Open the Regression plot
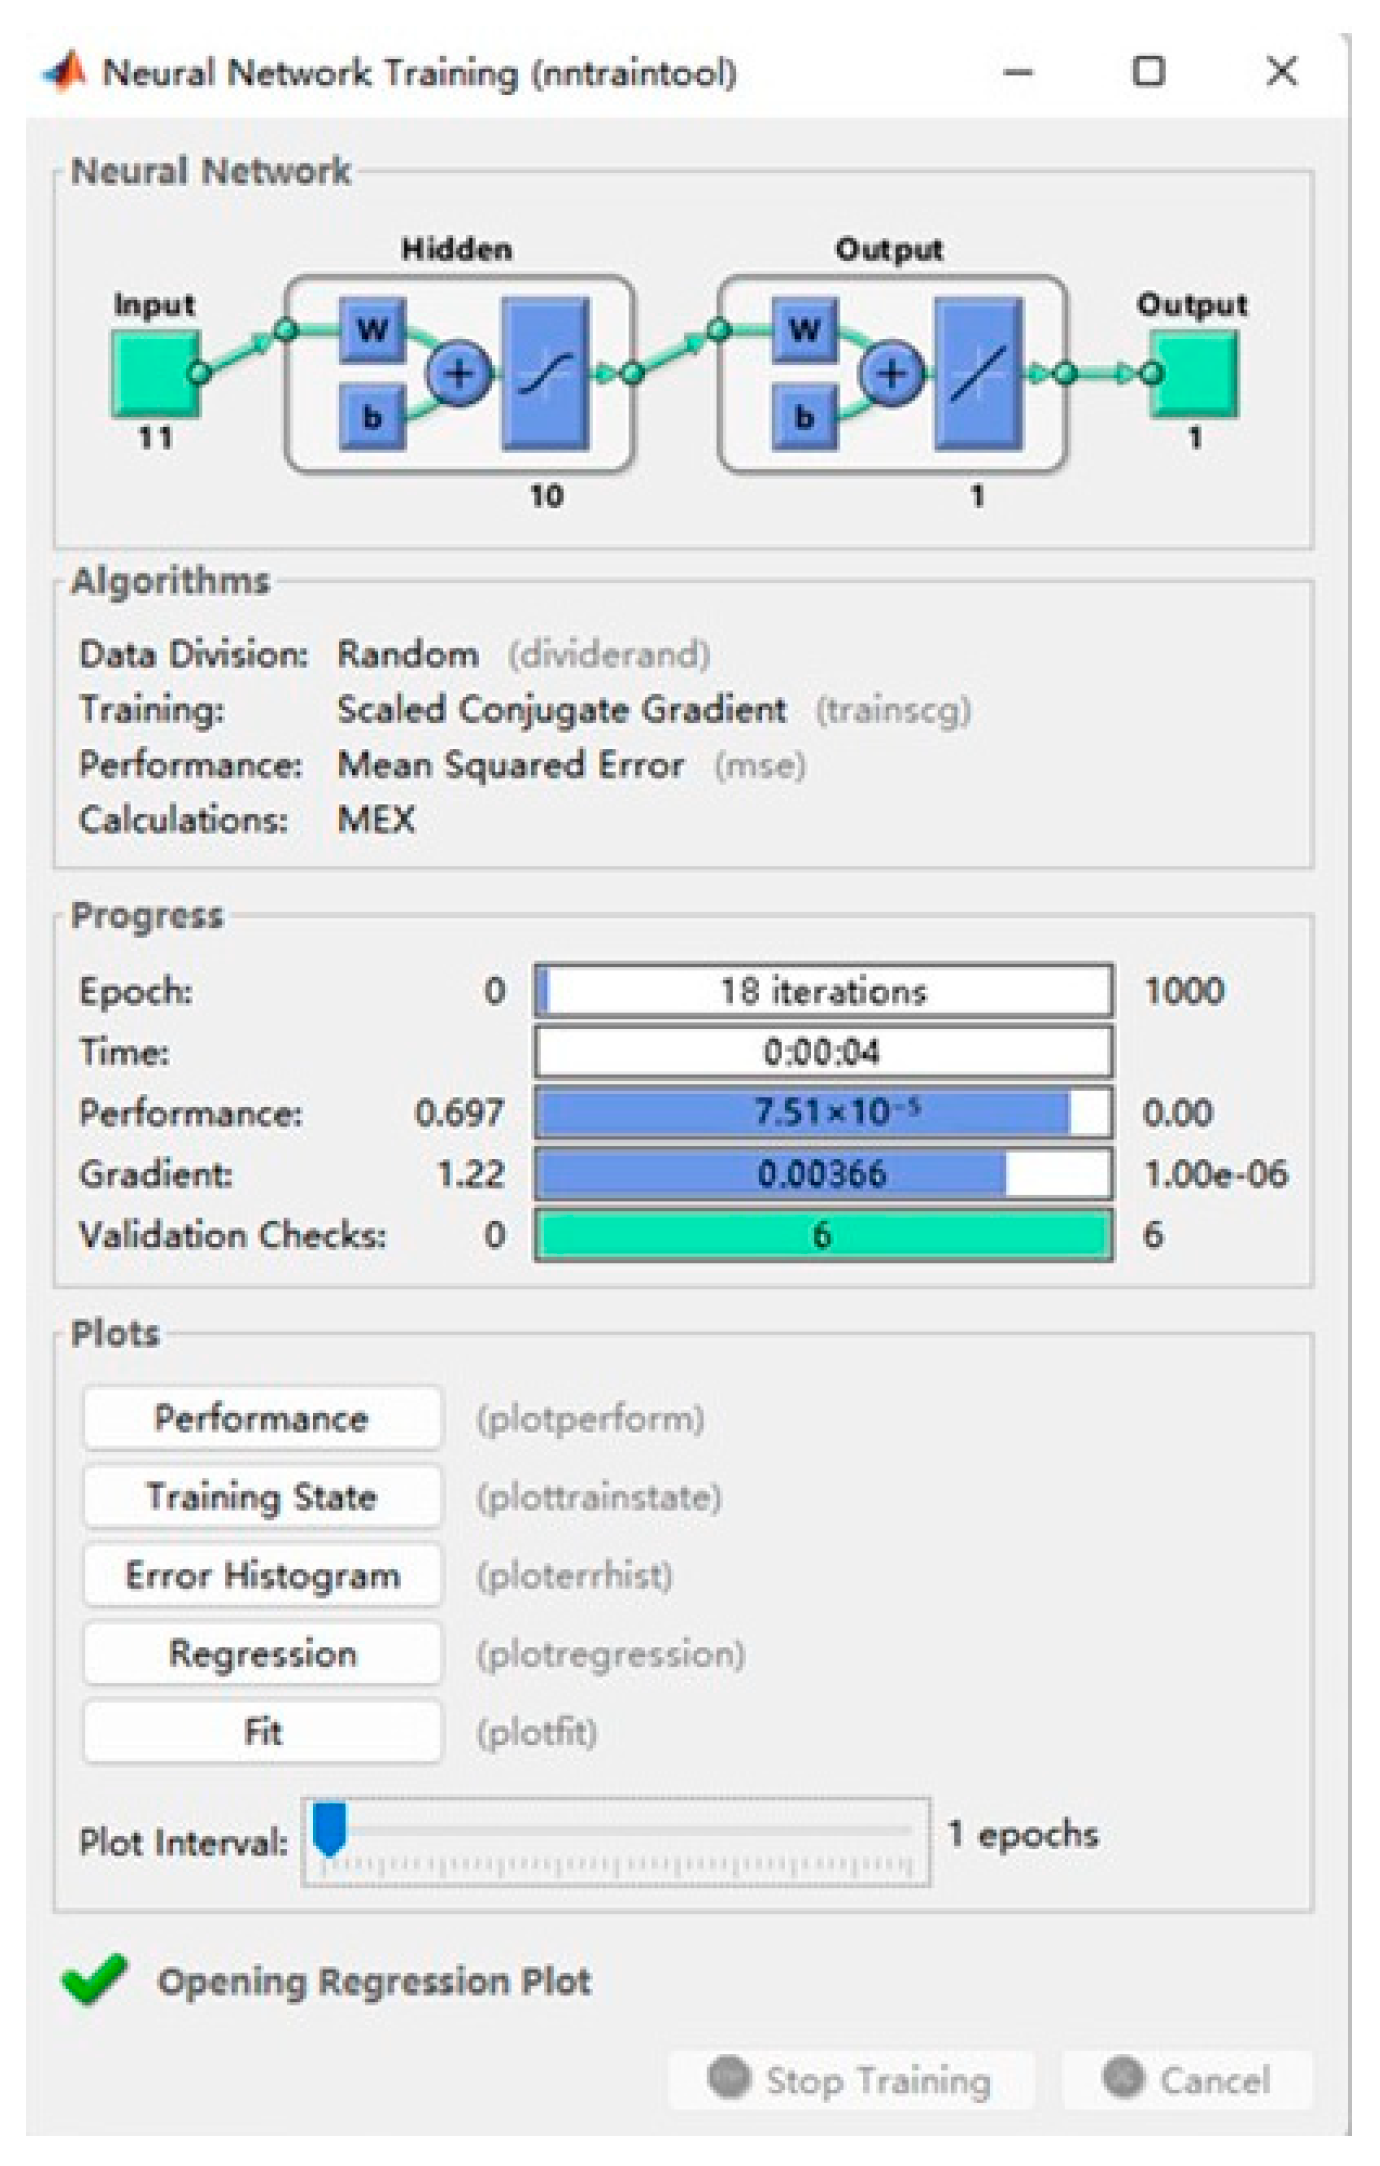Image resolution: width=1380 pixels, height=2166 pixels. [x=262, y=1653]
